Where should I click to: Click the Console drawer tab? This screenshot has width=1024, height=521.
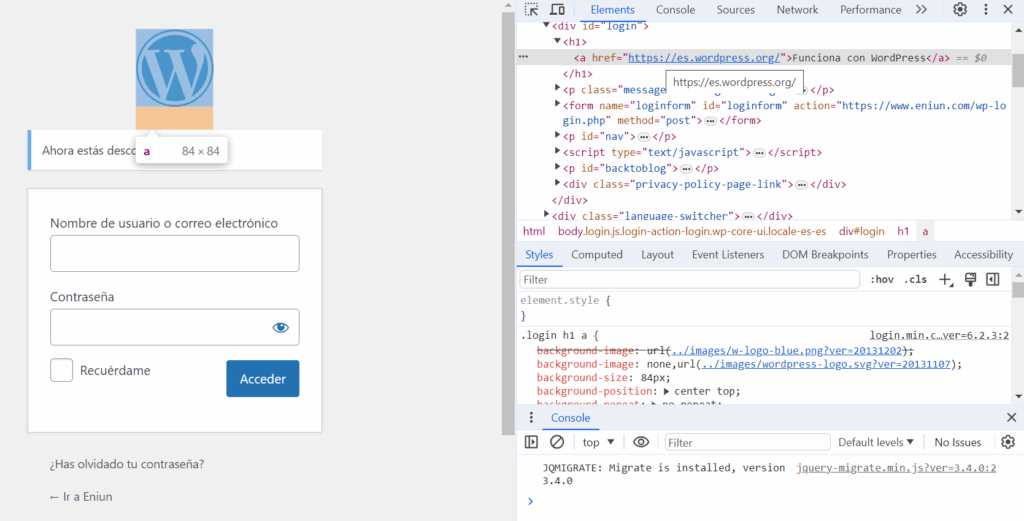tap(571, 418)
